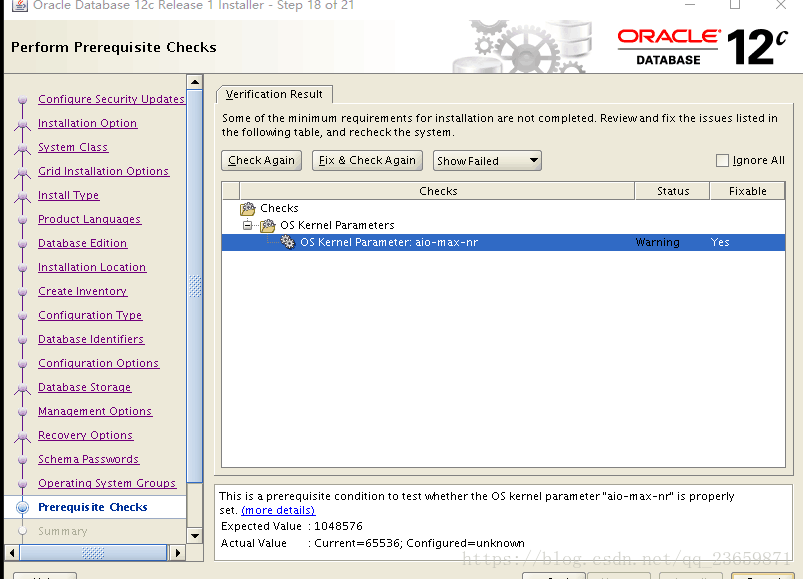Click the Fix & Check Again button

[x=367, y=160]
